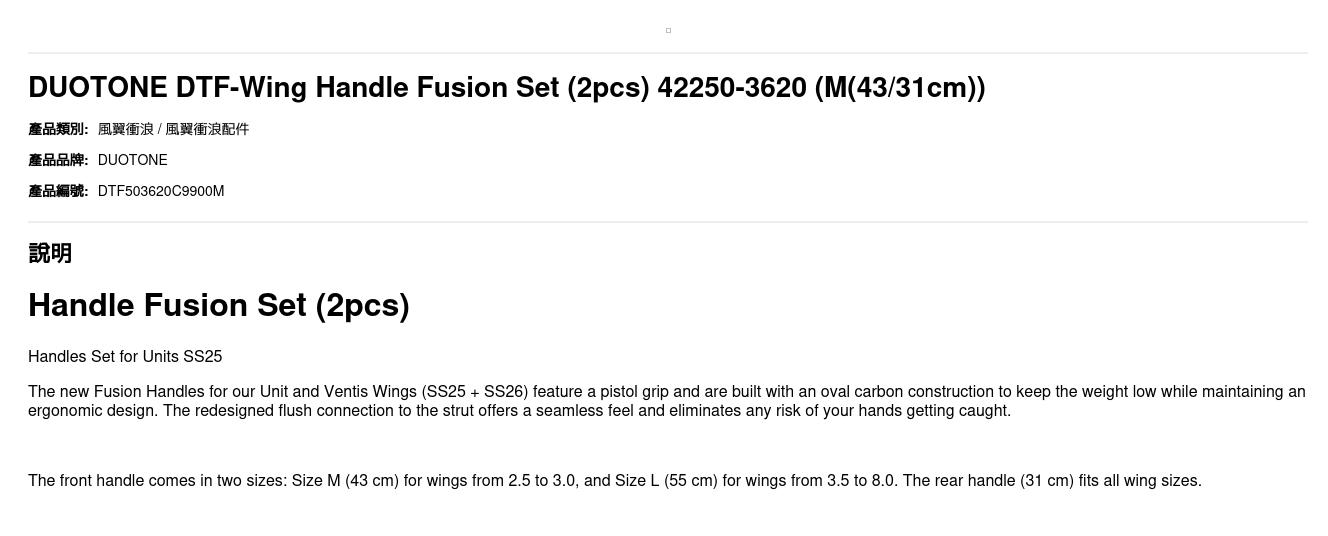
Task: Click the Size M (43 cm) text
Action: [345, 481]
